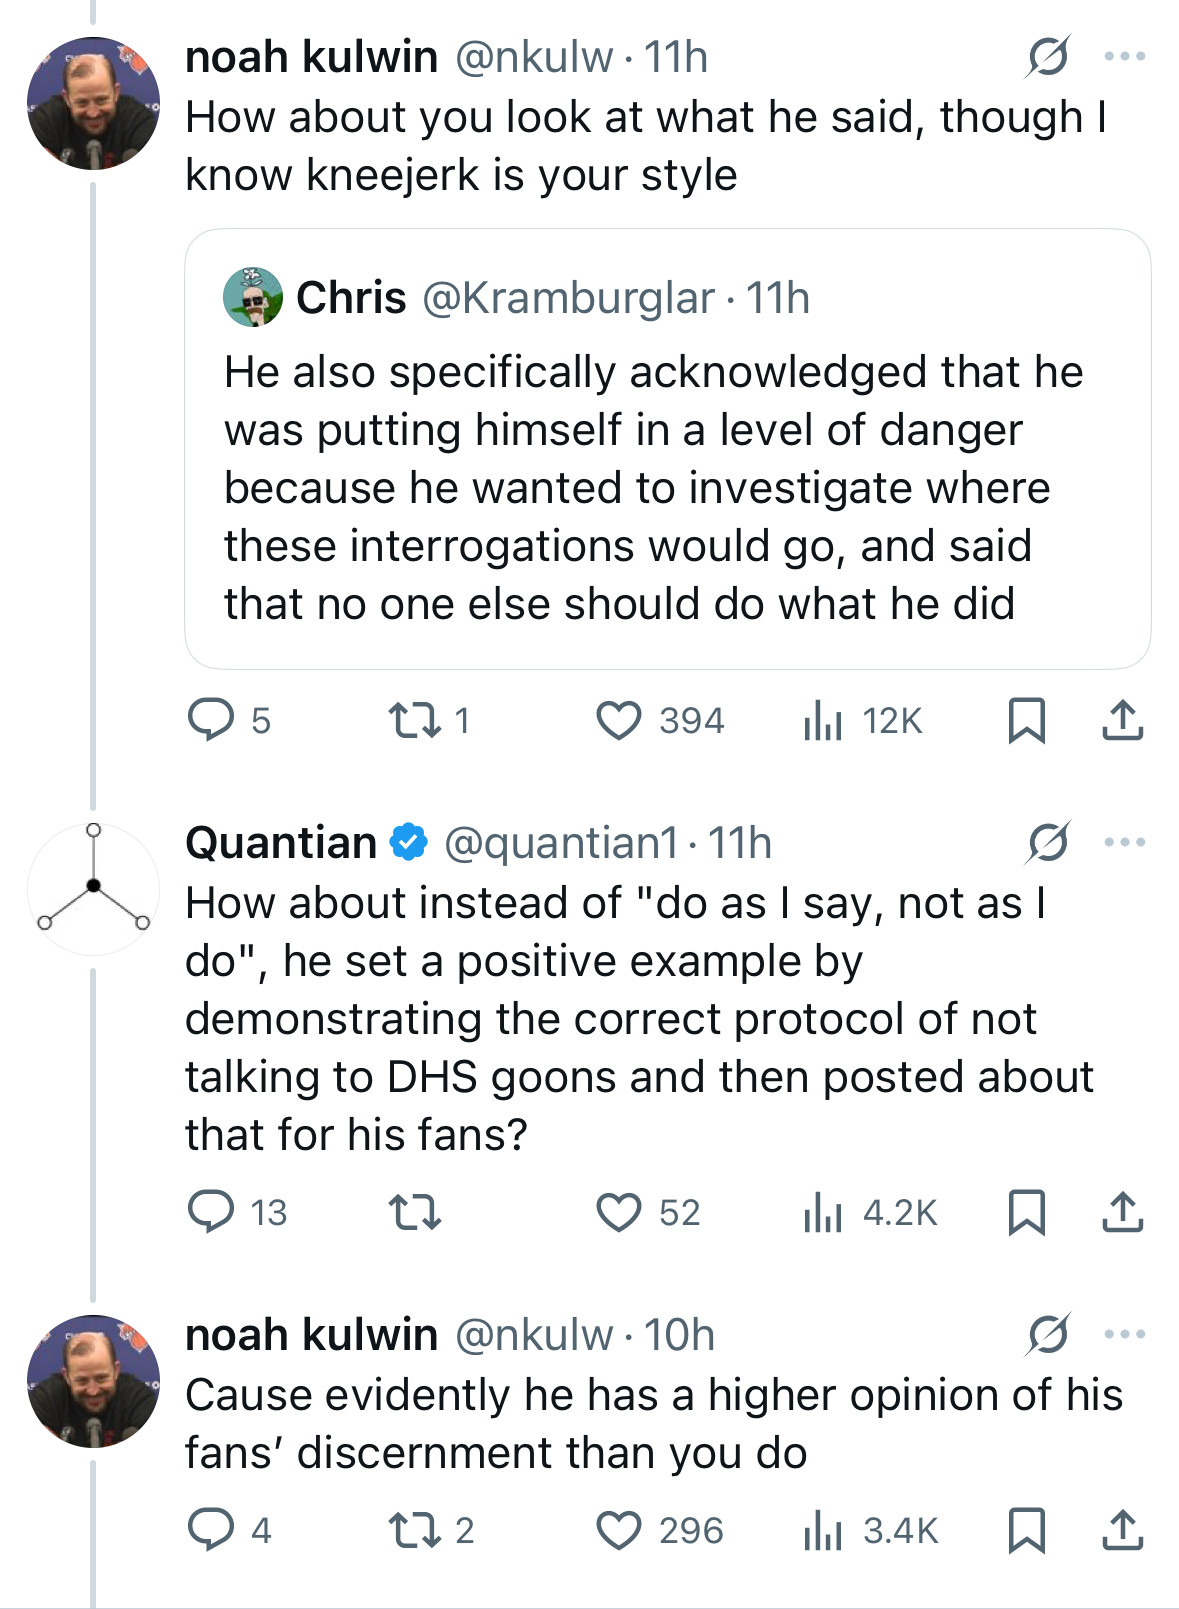Retweet Quantian's DHS goons tweet
The height and width of the screenshot is (1609, 1179).
pyautogui.click(x=414, y=1212)
